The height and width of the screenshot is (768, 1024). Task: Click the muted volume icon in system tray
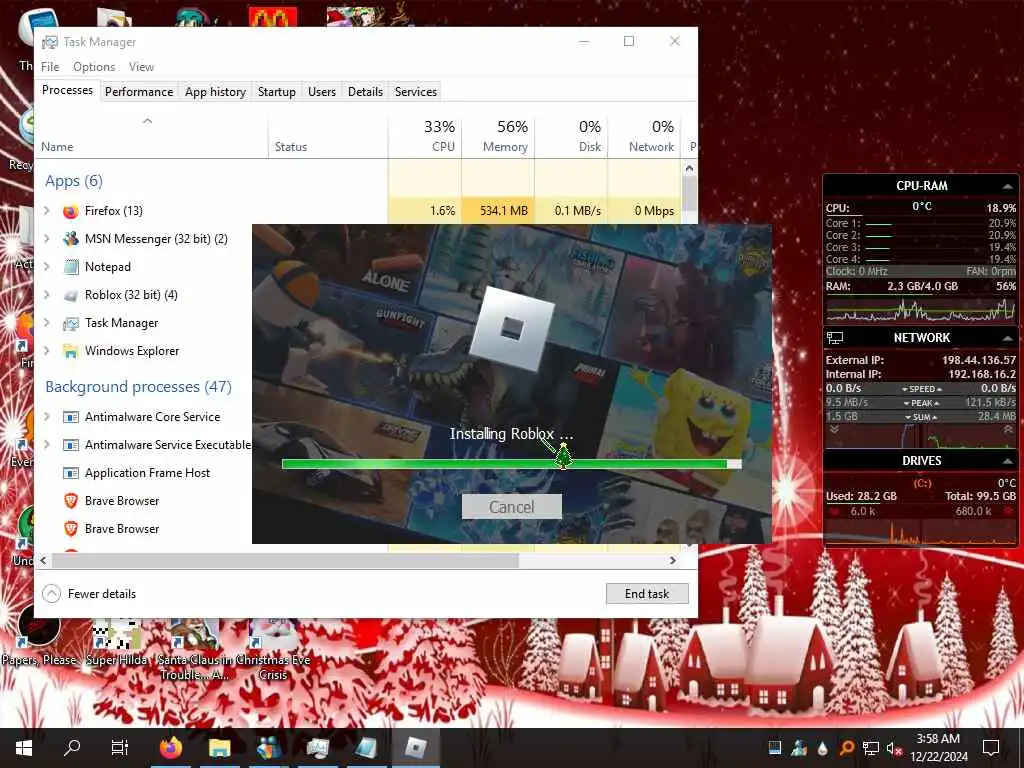pos(894,748)
